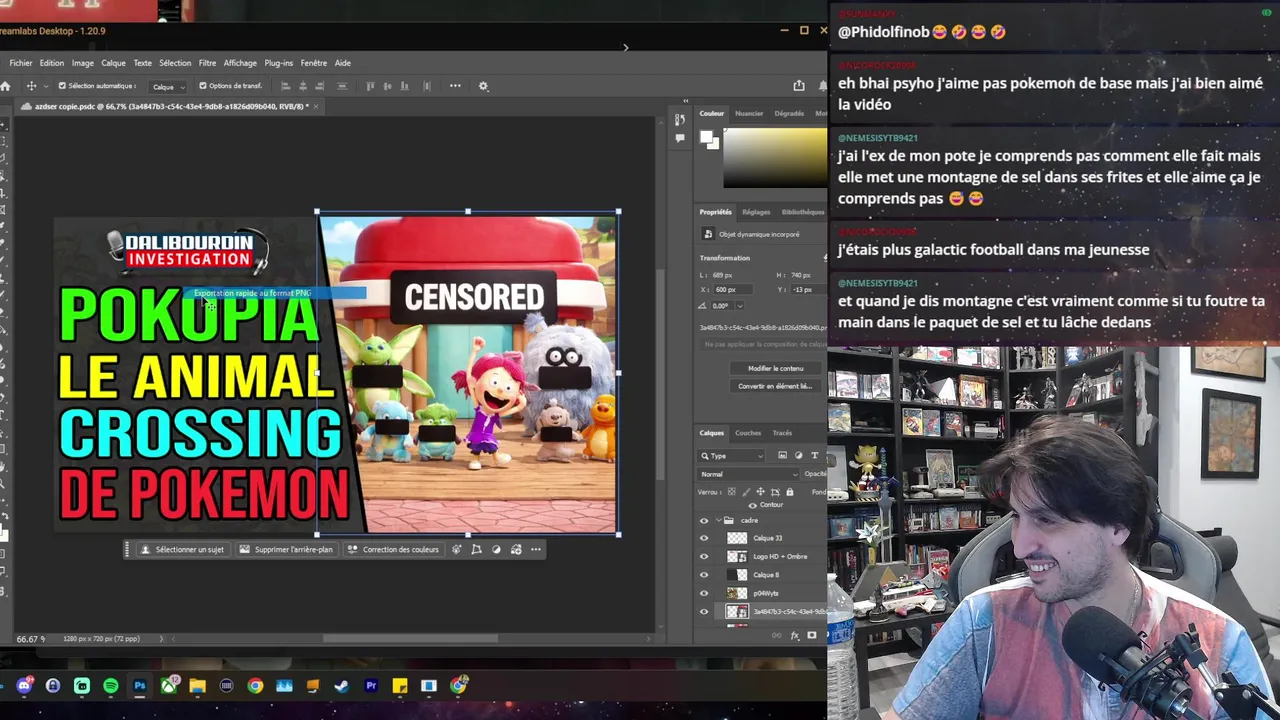Toggle Options de transf. checkbox

click(x=203, y=86)
